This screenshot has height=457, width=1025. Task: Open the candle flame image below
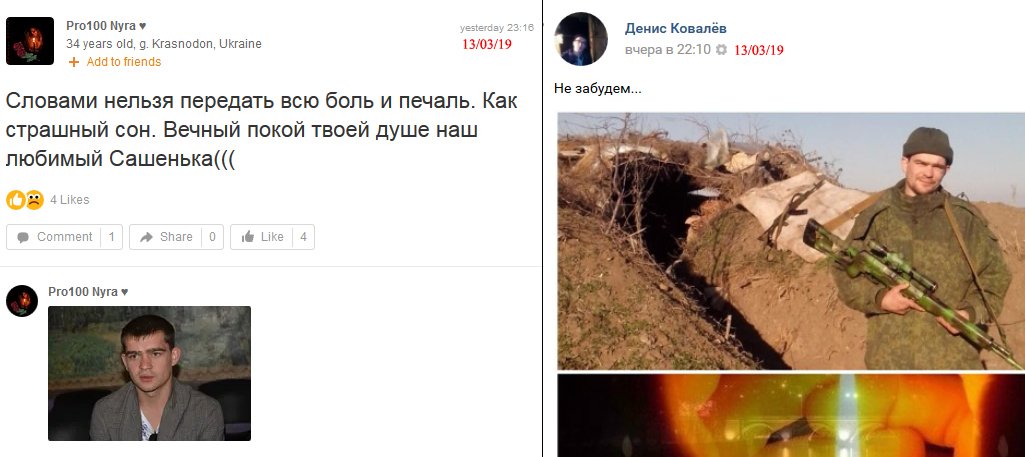click(x=791, y=415)
